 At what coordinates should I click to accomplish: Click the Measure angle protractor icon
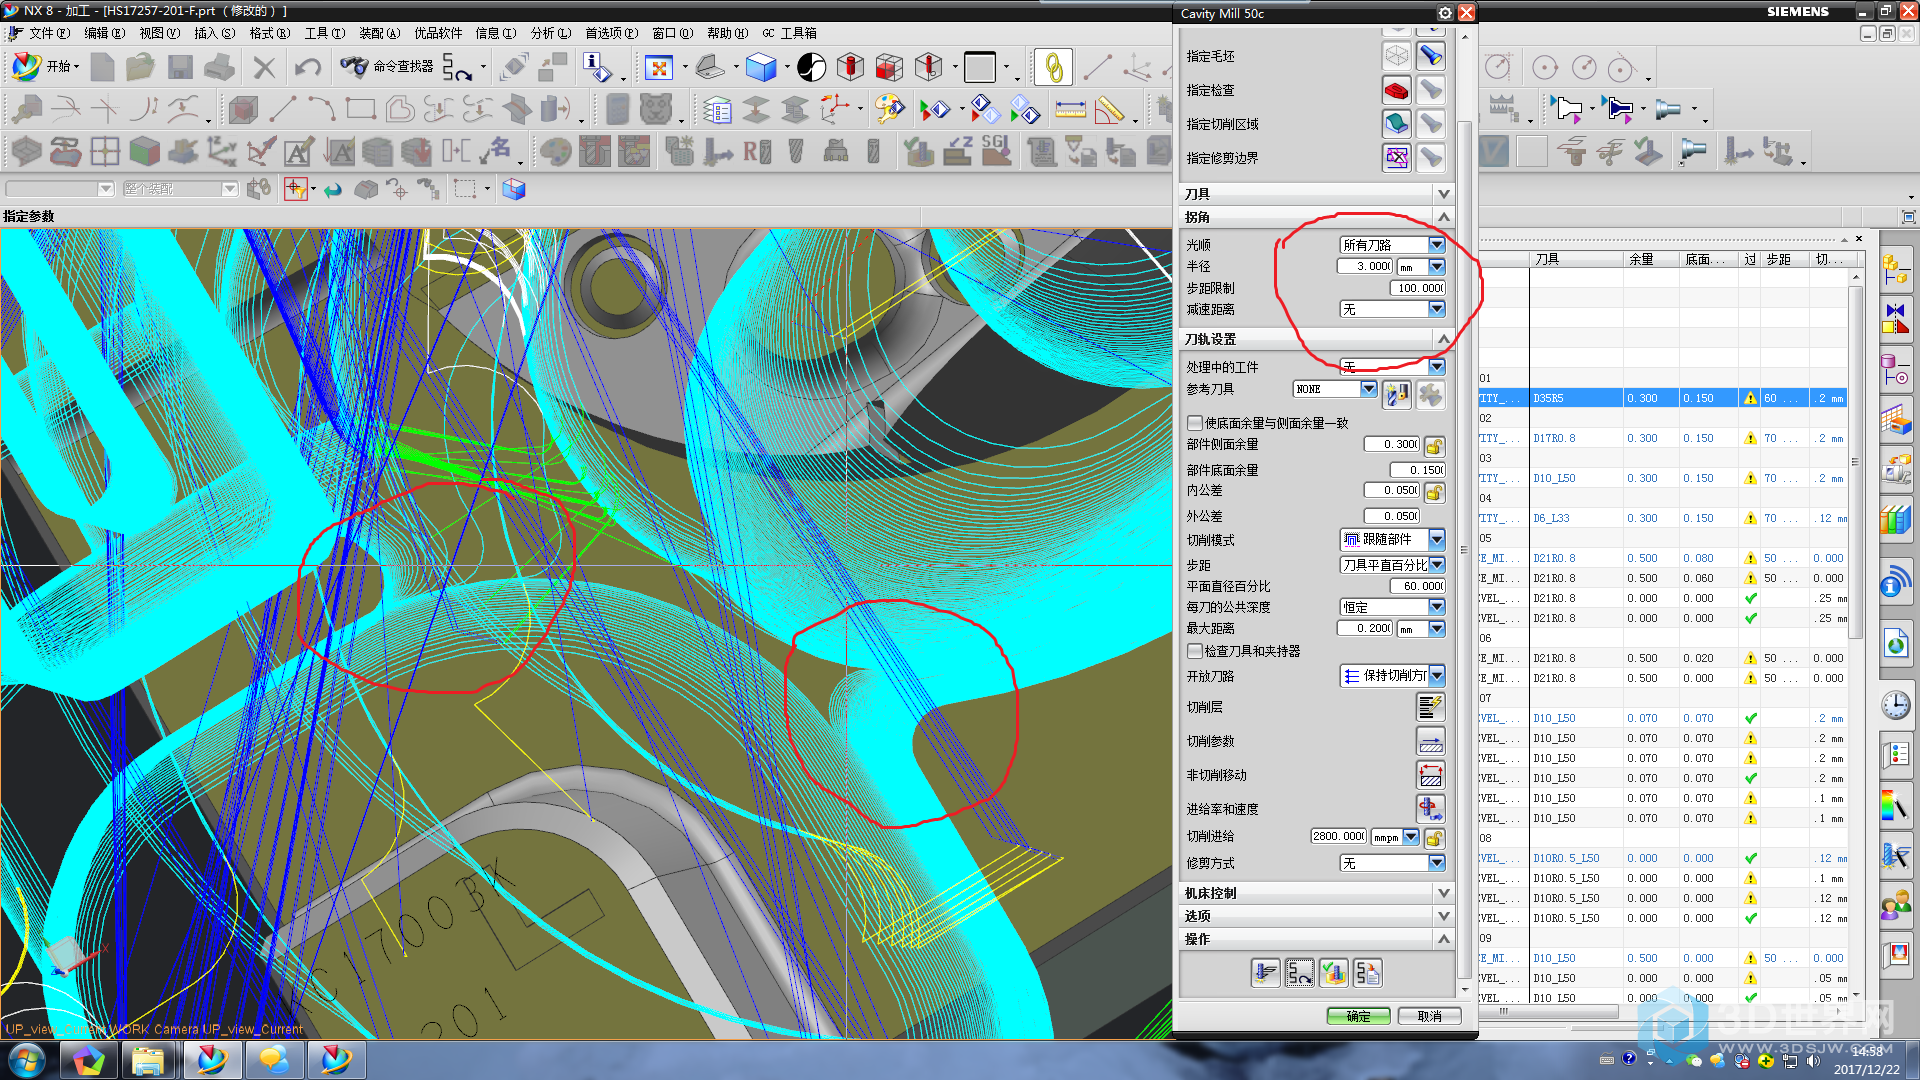point(1110,109)
